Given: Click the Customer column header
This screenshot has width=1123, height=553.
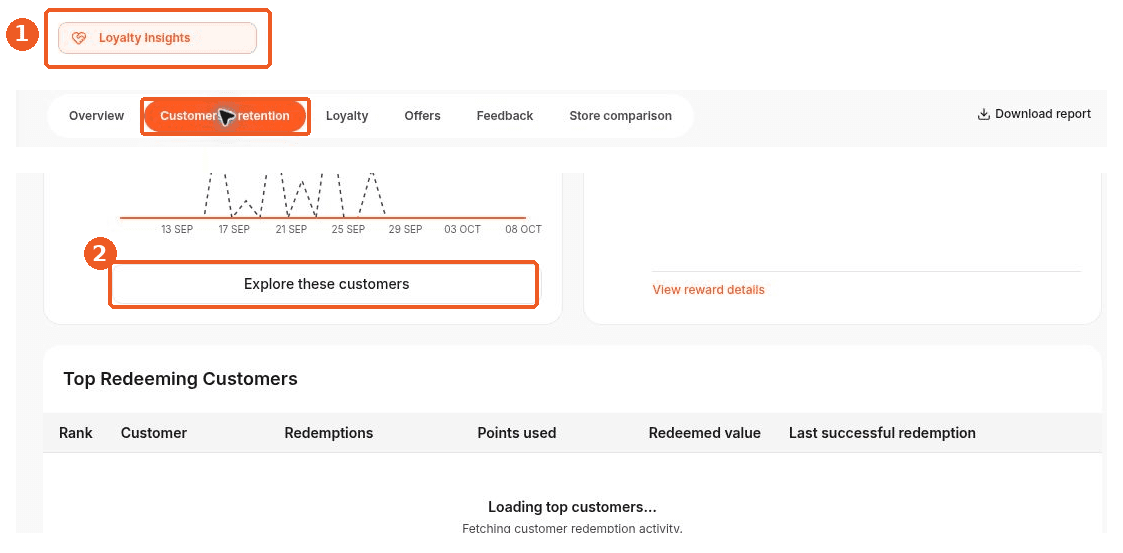Looking at the screenshot, I should pyautogui.click(x=154, y=433).
